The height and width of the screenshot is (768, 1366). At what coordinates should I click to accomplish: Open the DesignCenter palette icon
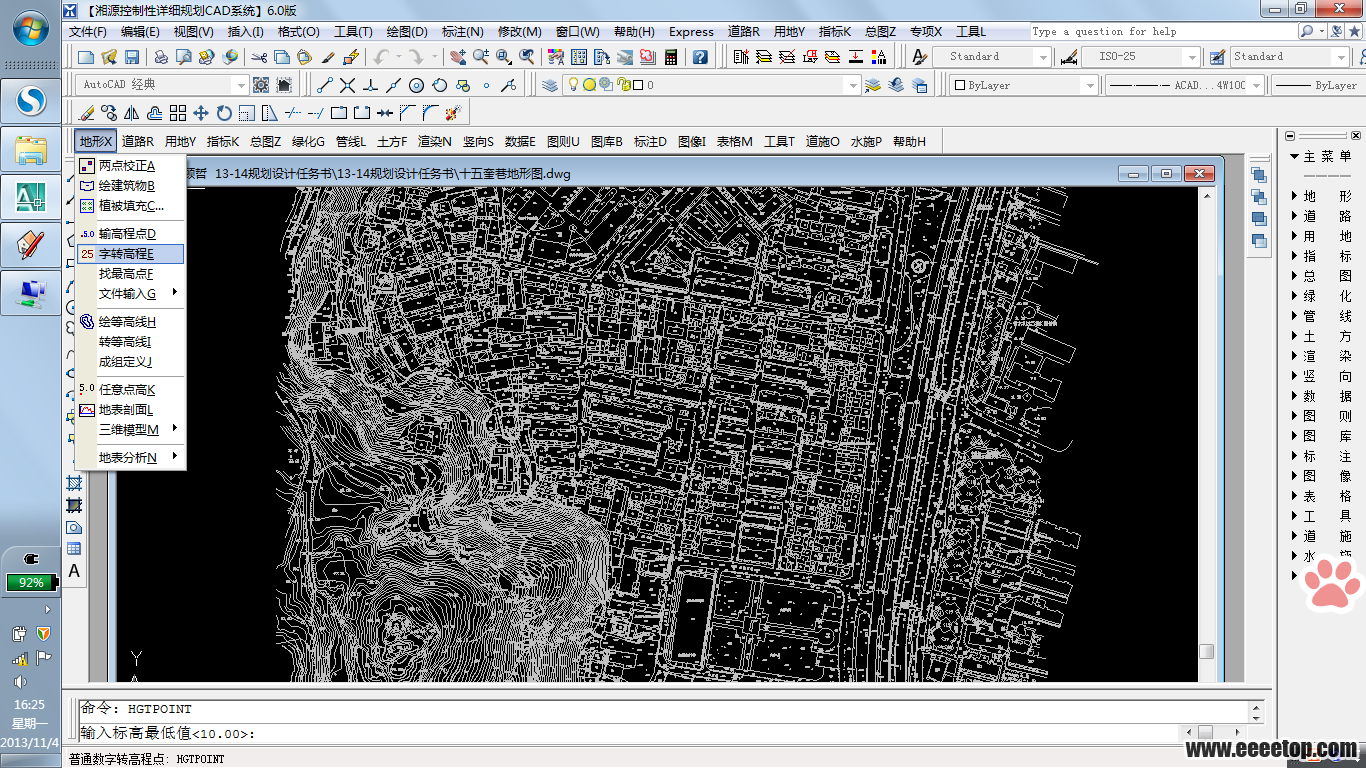(579, 57)
